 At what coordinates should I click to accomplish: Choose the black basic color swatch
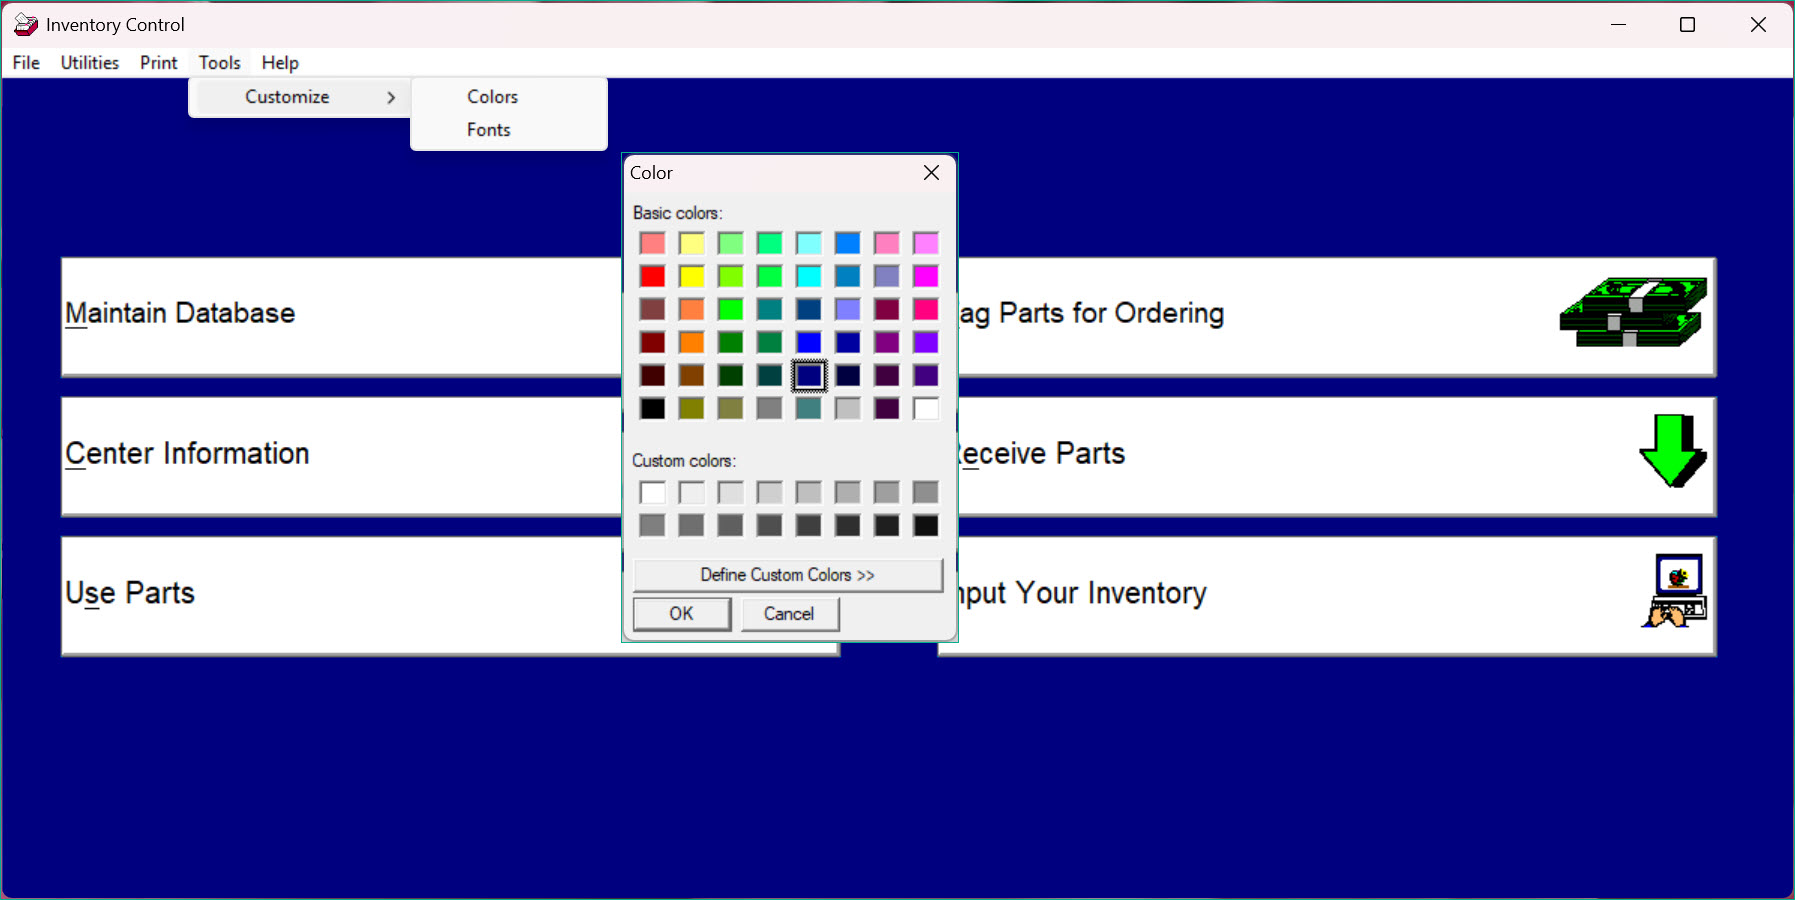(x=652, y=408)
